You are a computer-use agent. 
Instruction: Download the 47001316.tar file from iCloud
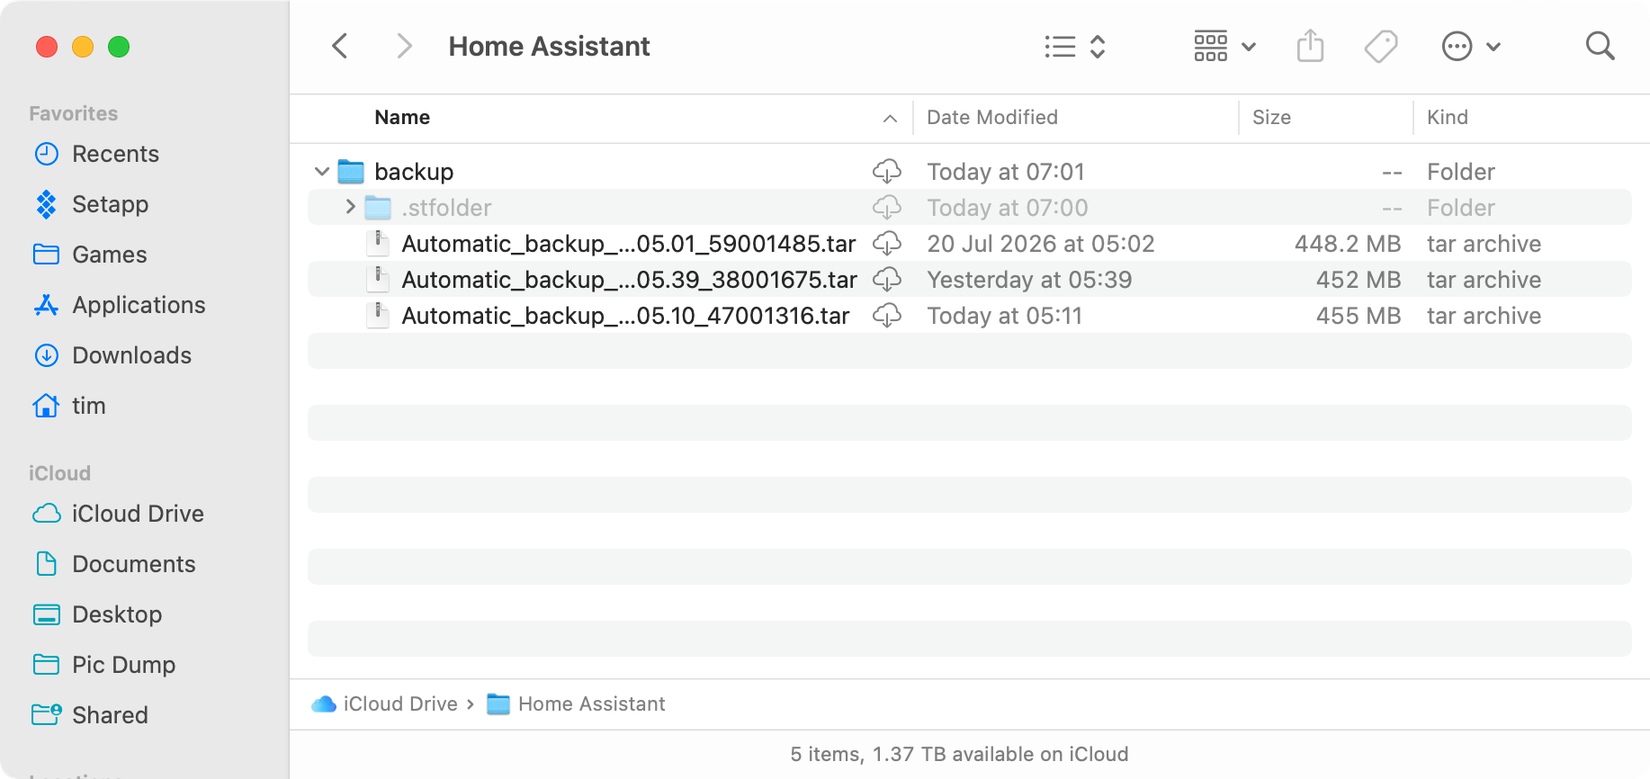click(887, 315)
